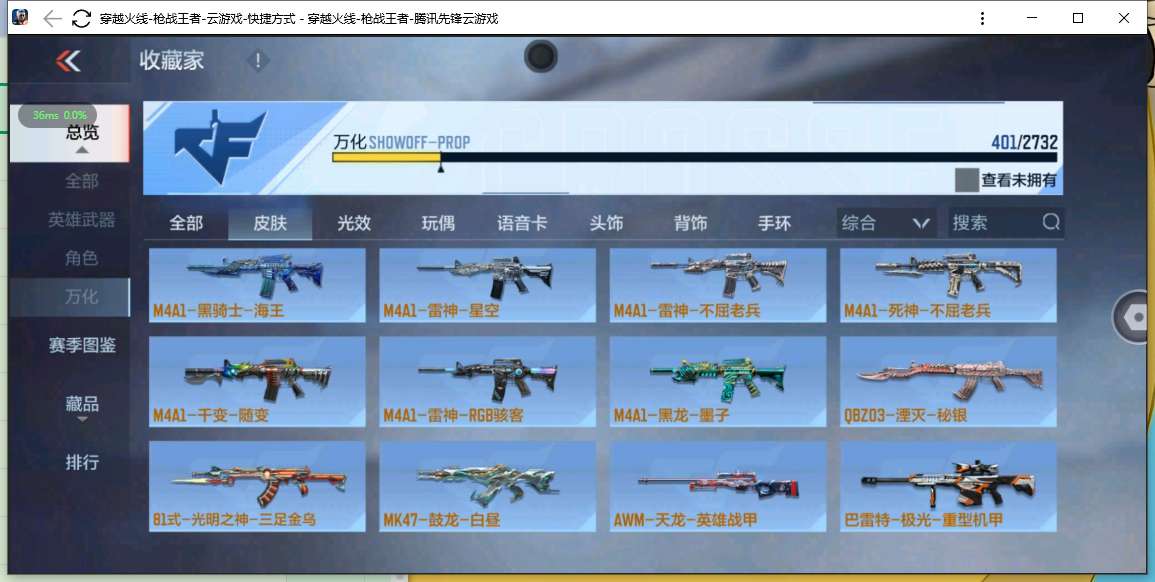This screenshot has width=1155, height=582.
Task: Select the AWM-天龙-英雄战甲 skin card
Action: (x=718, y=486)
